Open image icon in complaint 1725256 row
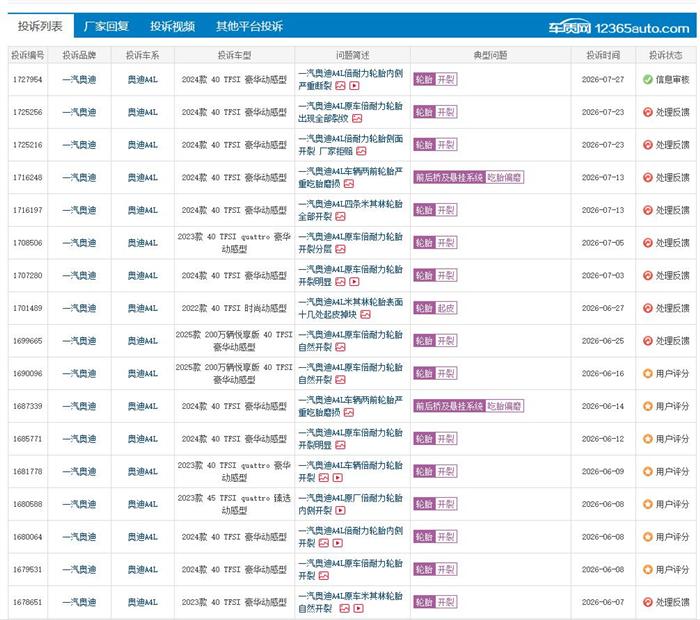This screenshot has width=700, height=620. click(357, 118)
